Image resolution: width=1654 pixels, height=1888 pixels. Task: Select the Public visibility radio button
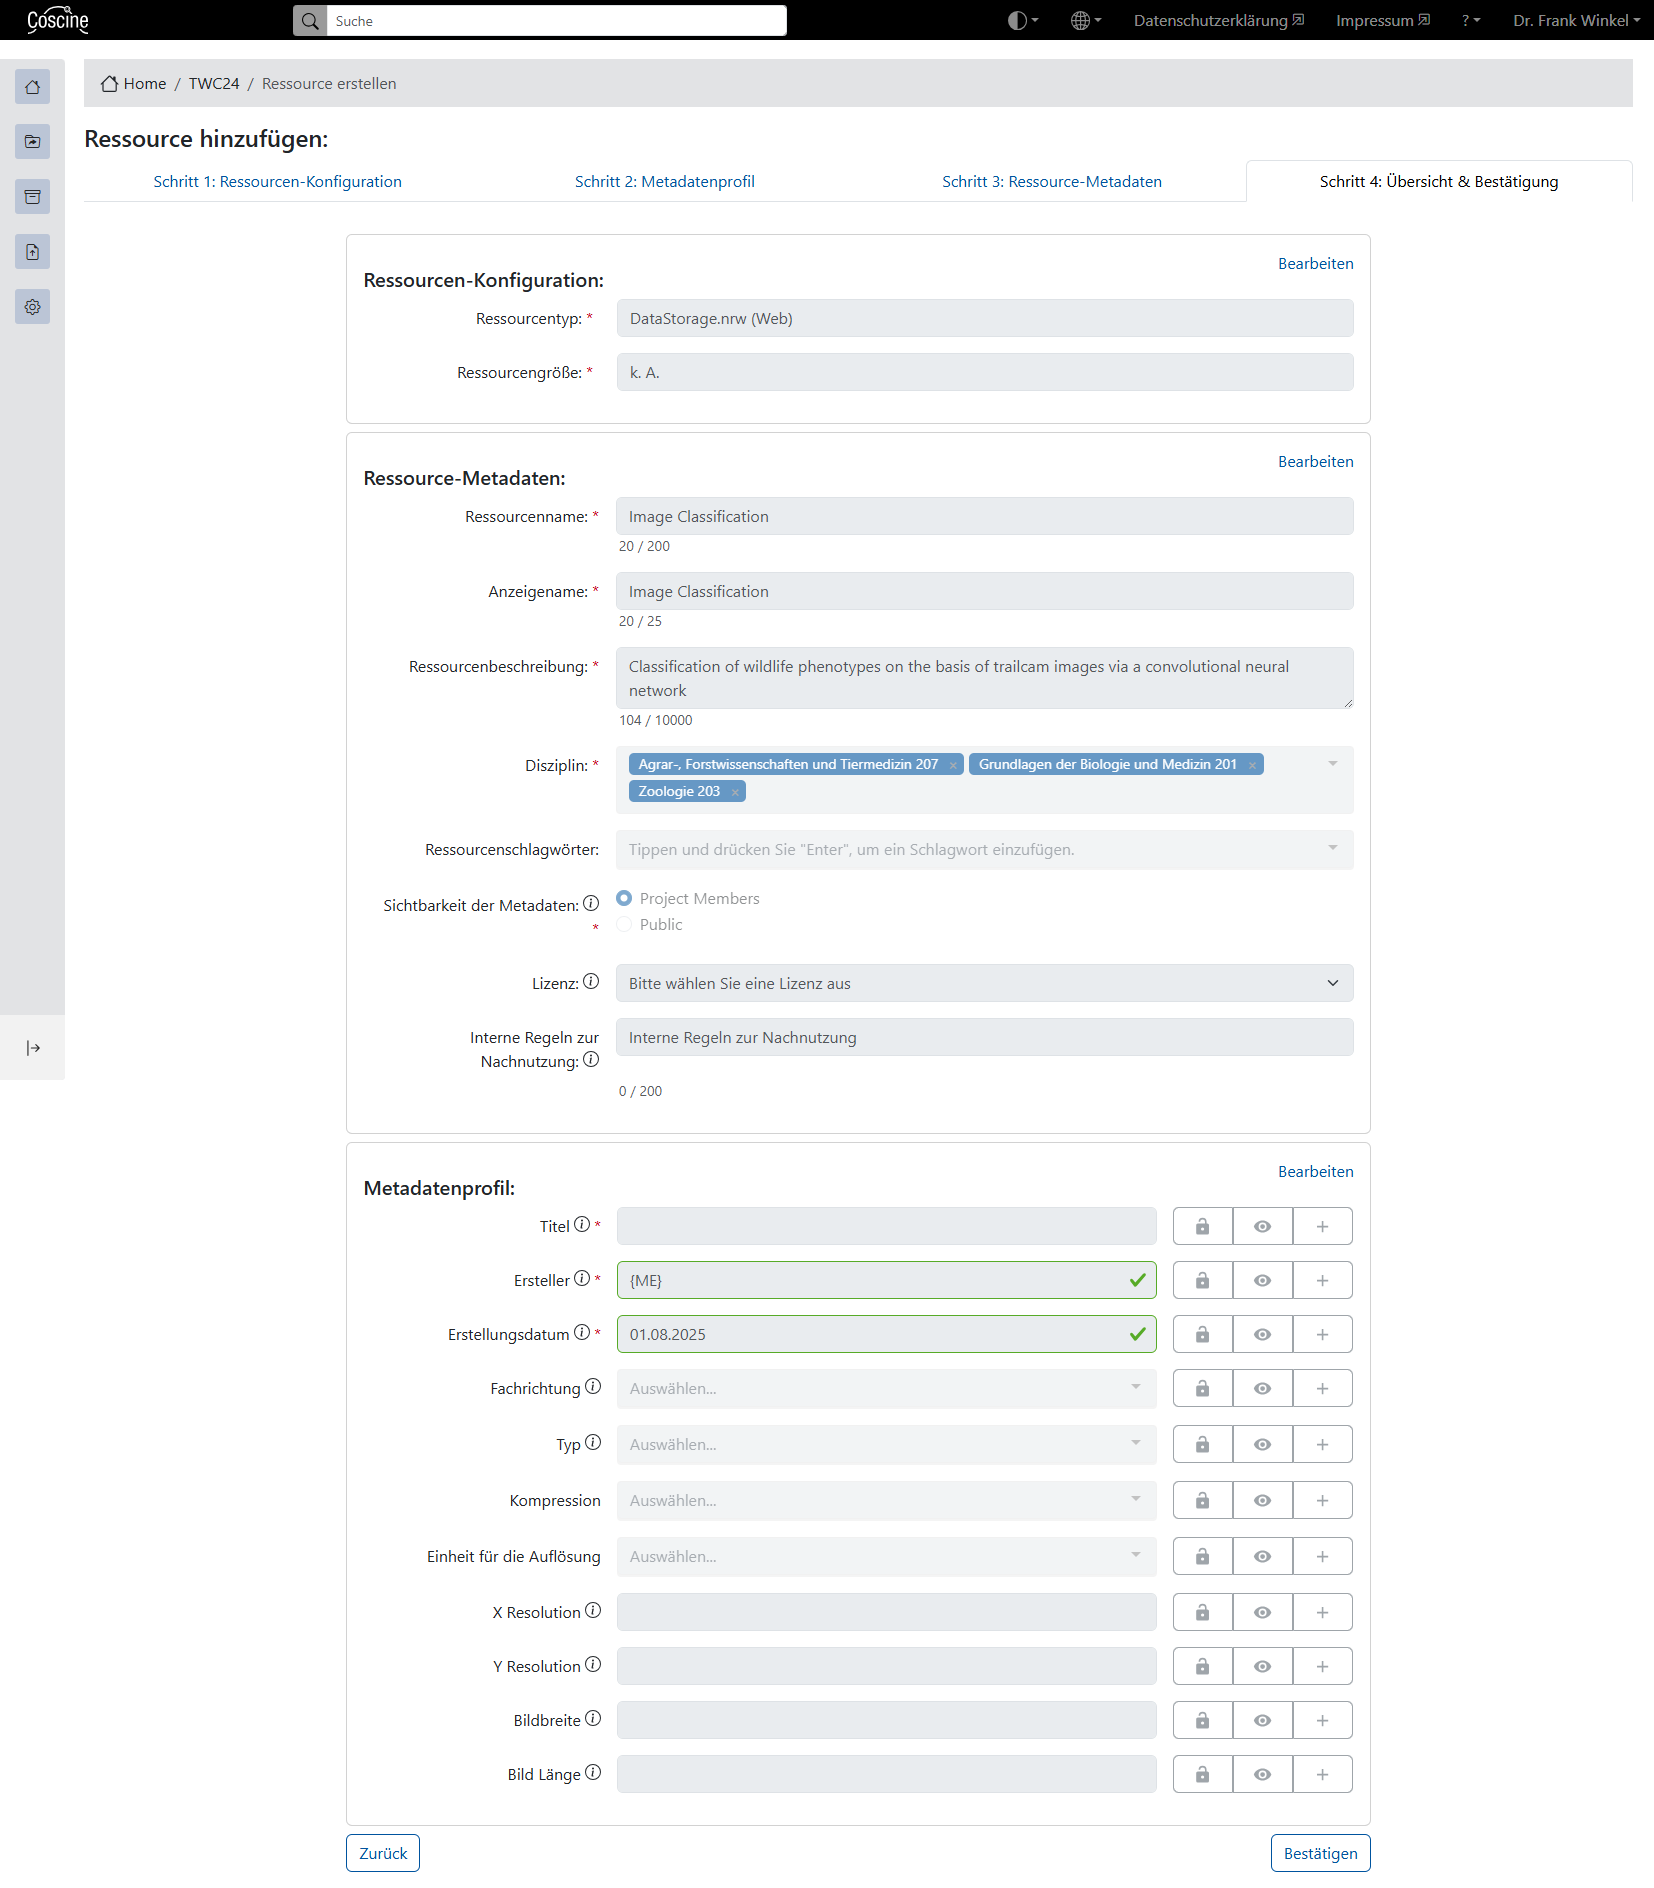click(x=624, y=924)
